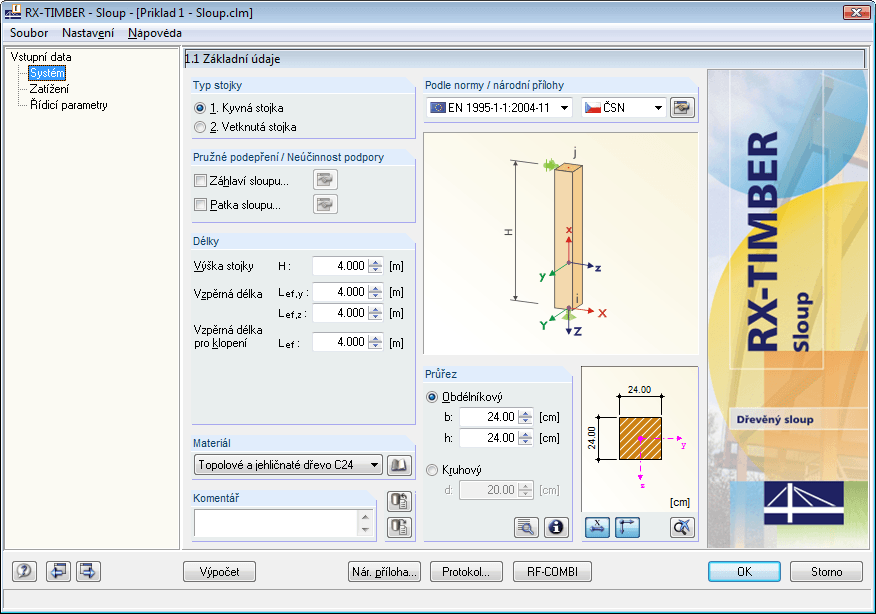Toggle horizontal dimension display for the section
The image size is (876, 614).
coord(599,527)
